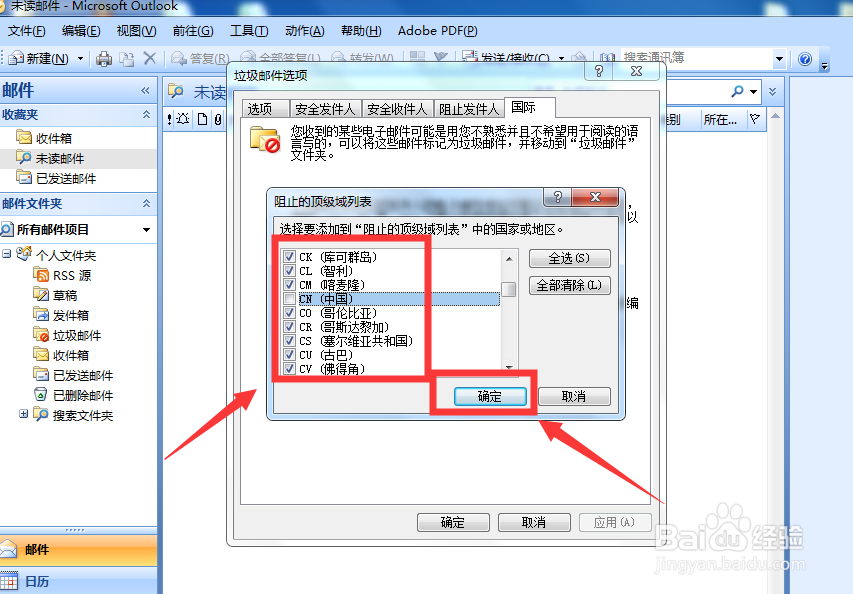The height and width of the screenshot is (594, 853).
Task: Click the print icon in the toolbar
Action: pos(103,58)
